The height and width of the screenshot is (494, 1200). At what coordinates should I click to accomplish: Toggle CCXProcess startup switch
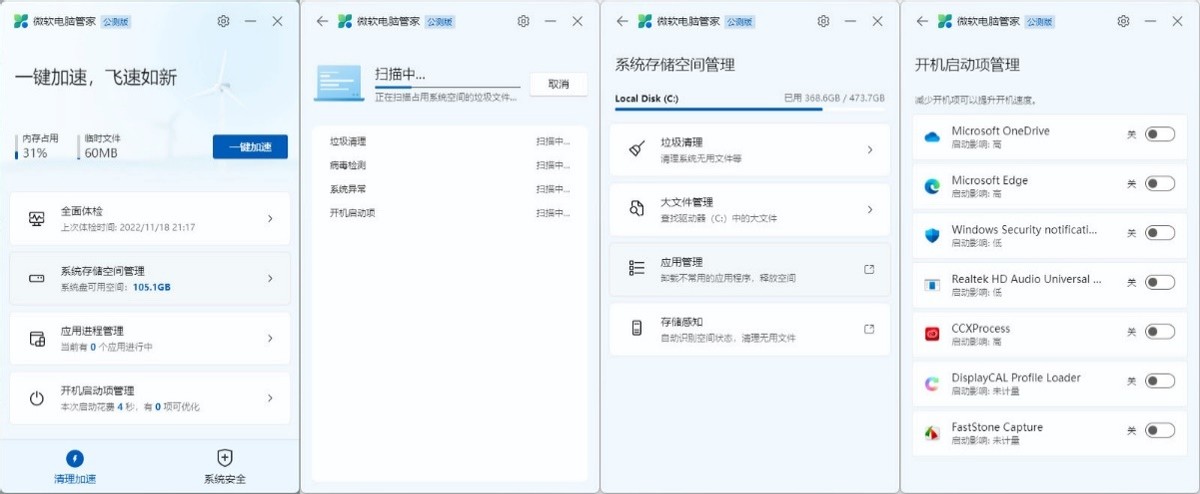pos(1159,332)
